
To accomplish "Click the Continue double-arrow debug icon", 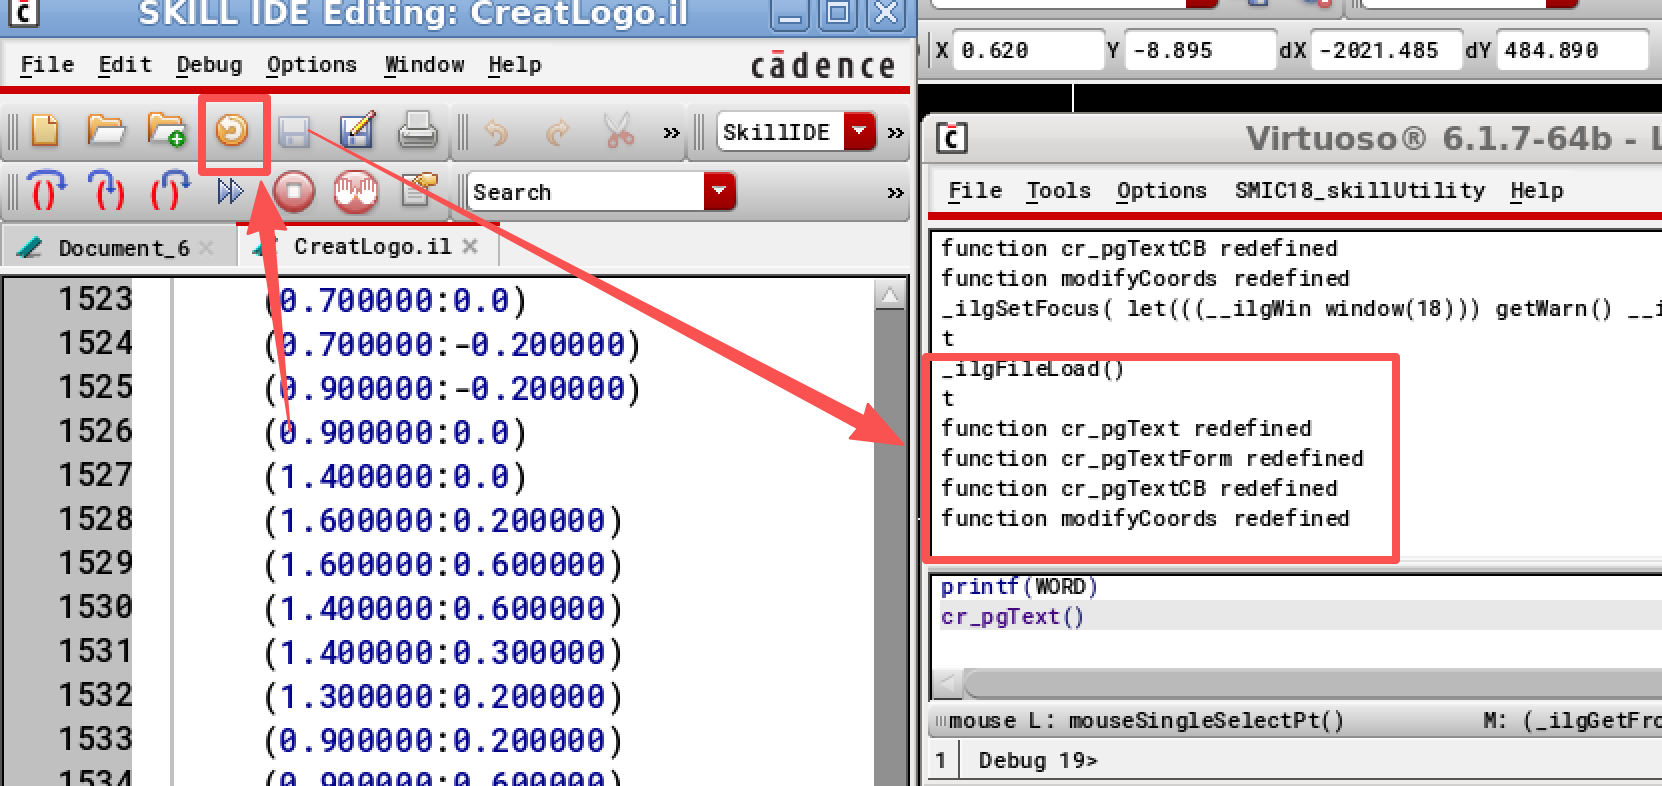I will pos(230,190).
